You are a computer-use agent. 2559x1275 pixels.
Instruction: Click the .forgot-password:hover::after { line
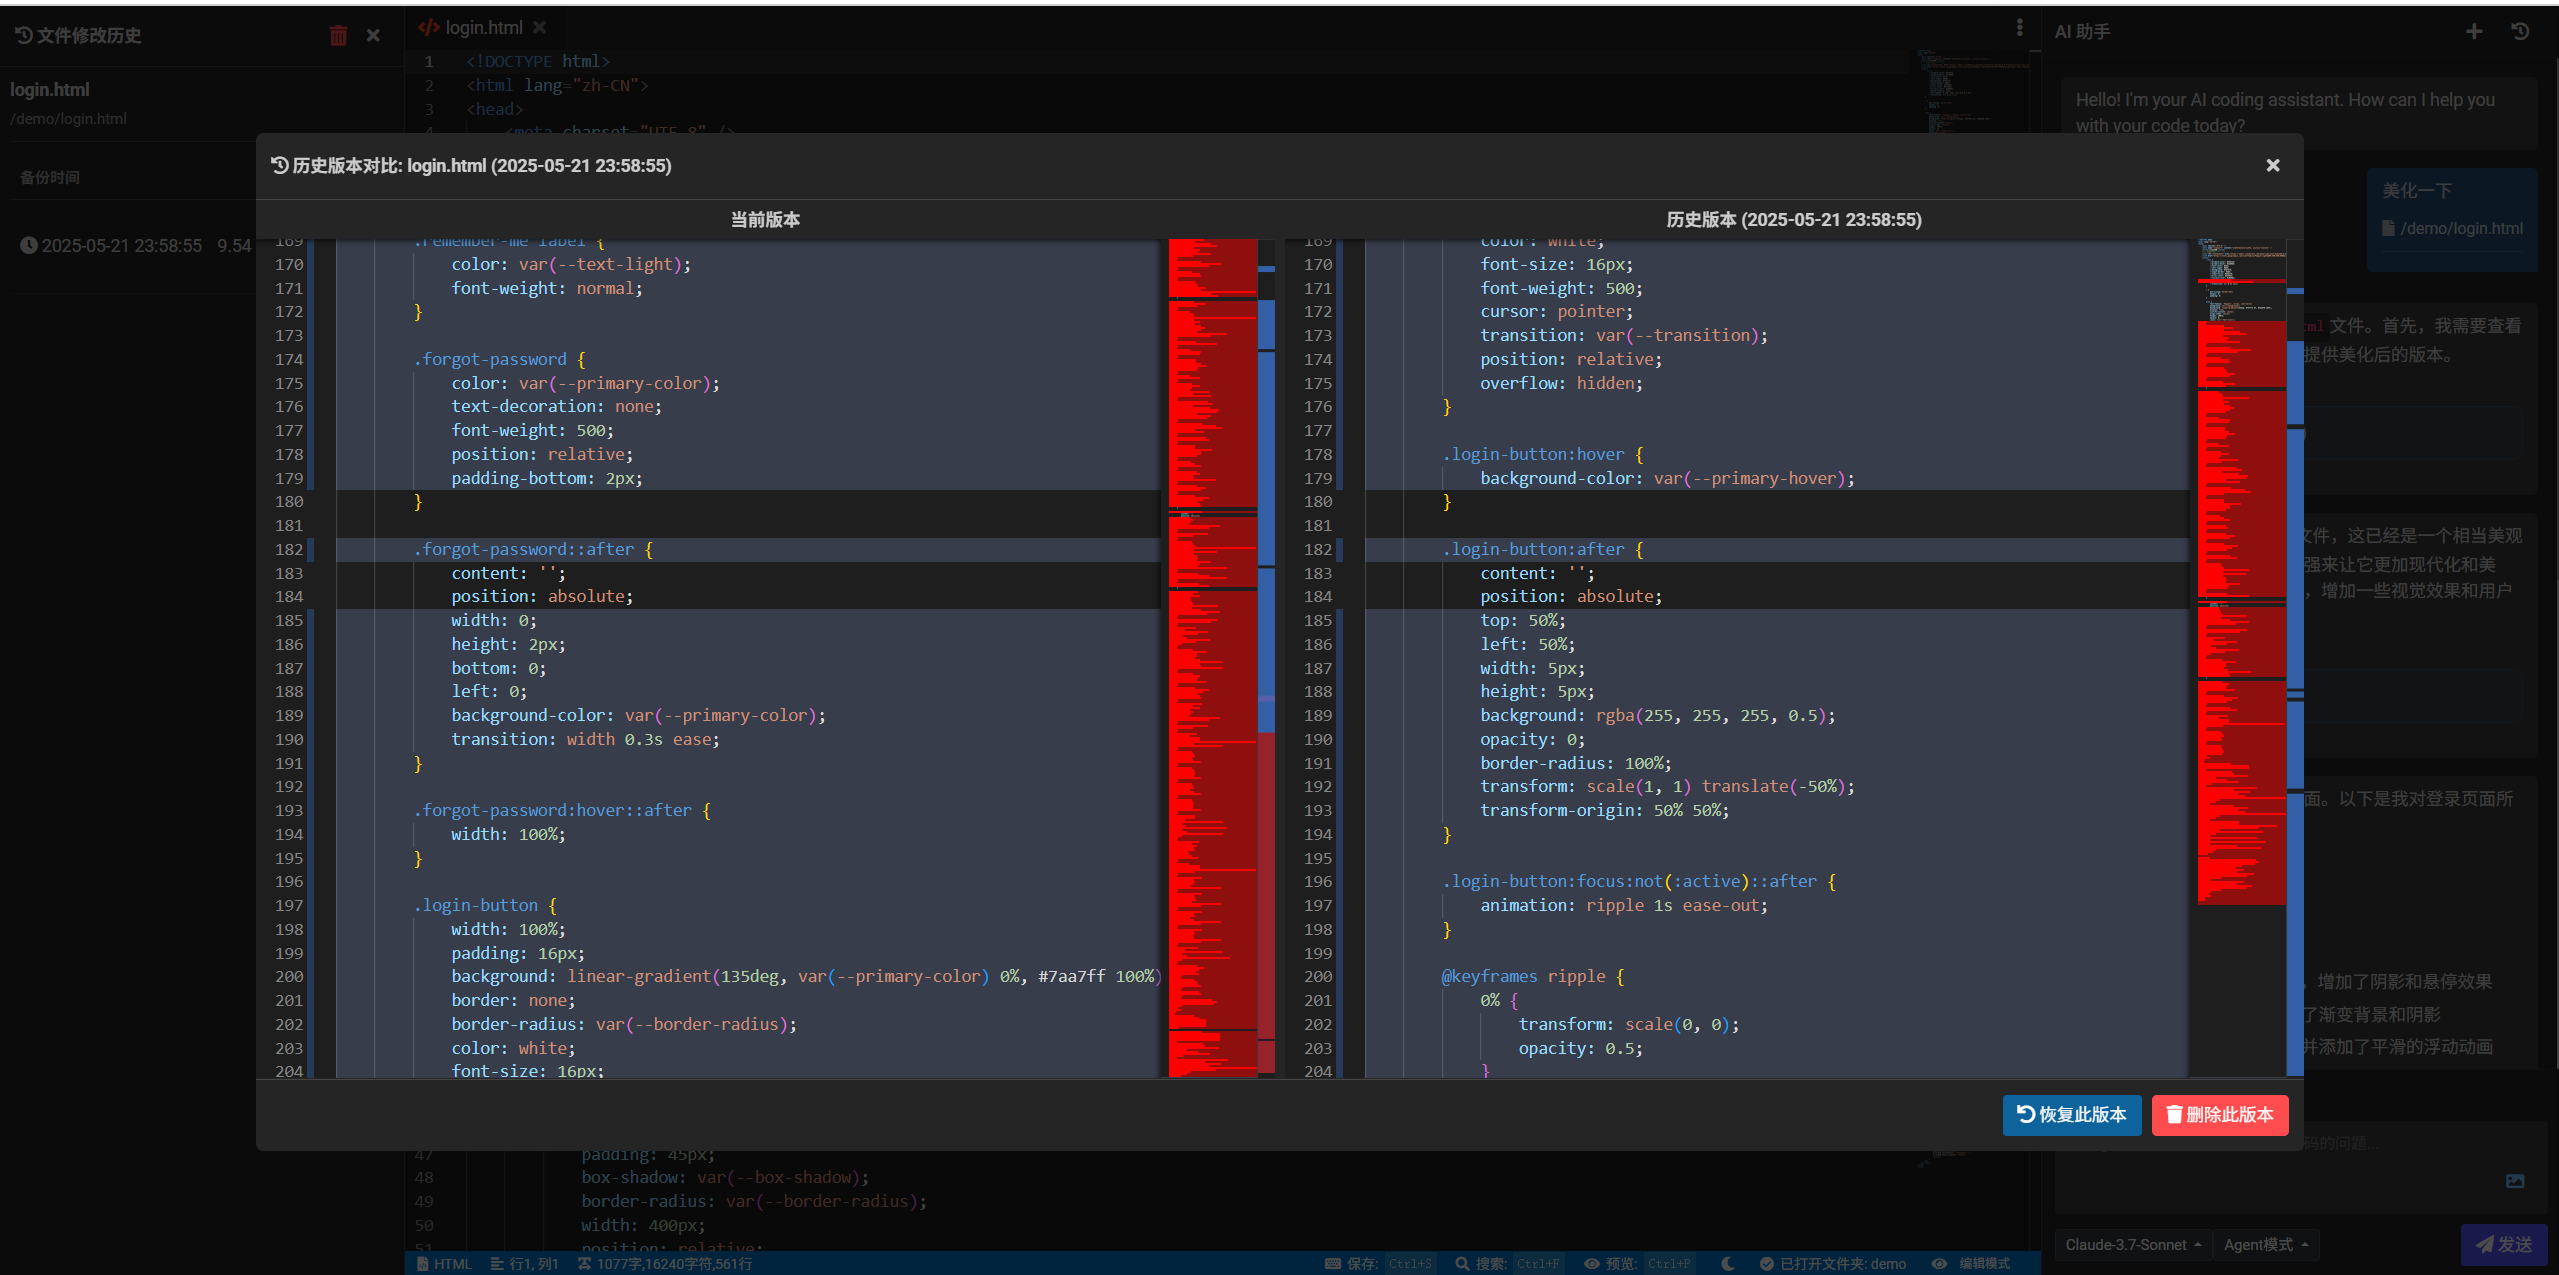coord(562,810)
